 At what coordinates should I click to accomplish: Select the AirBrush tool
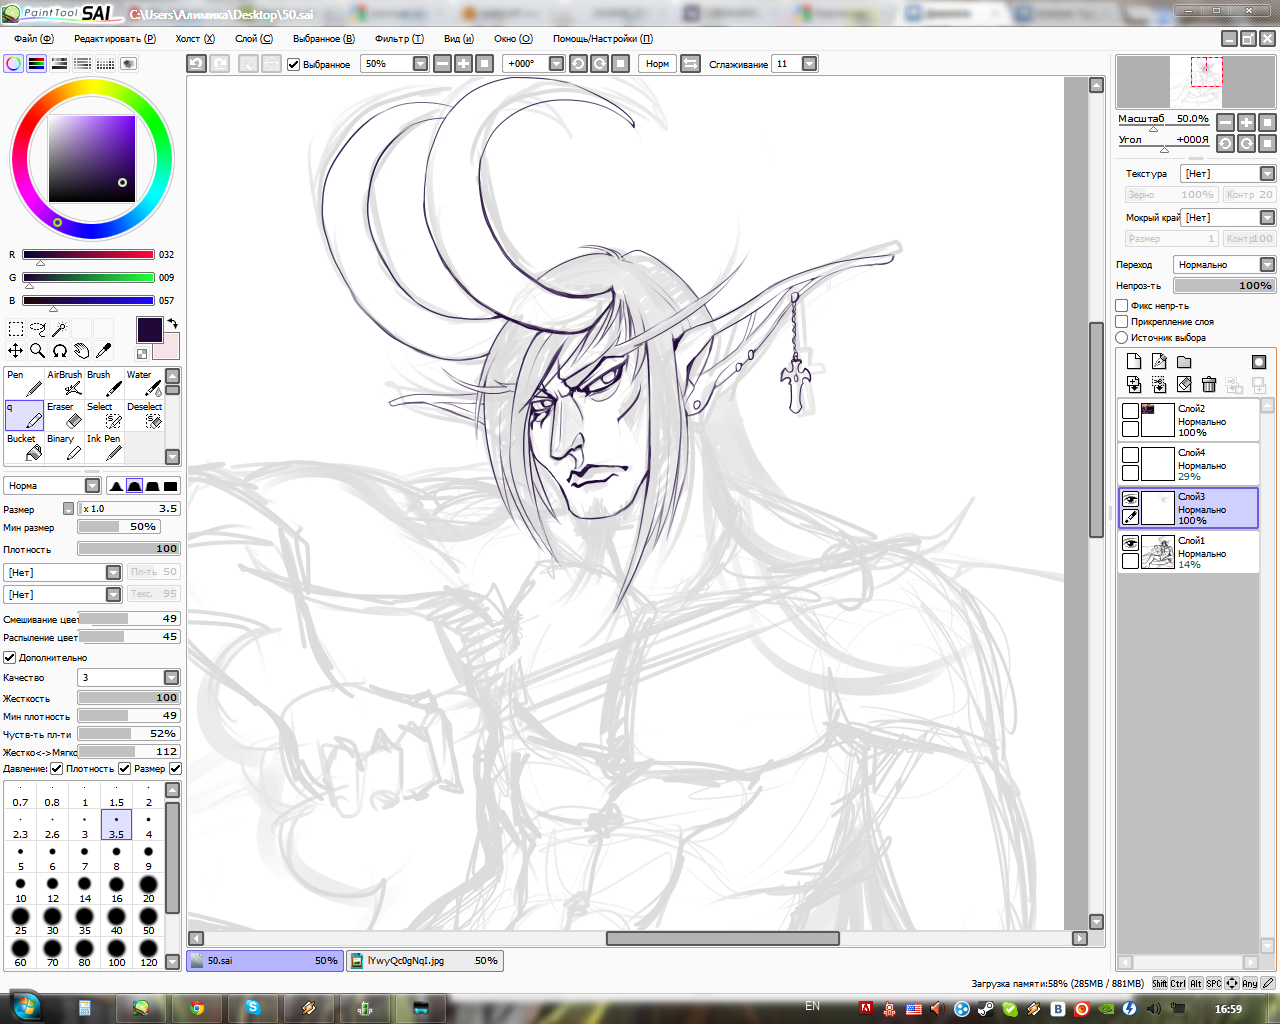coord(64,383)
